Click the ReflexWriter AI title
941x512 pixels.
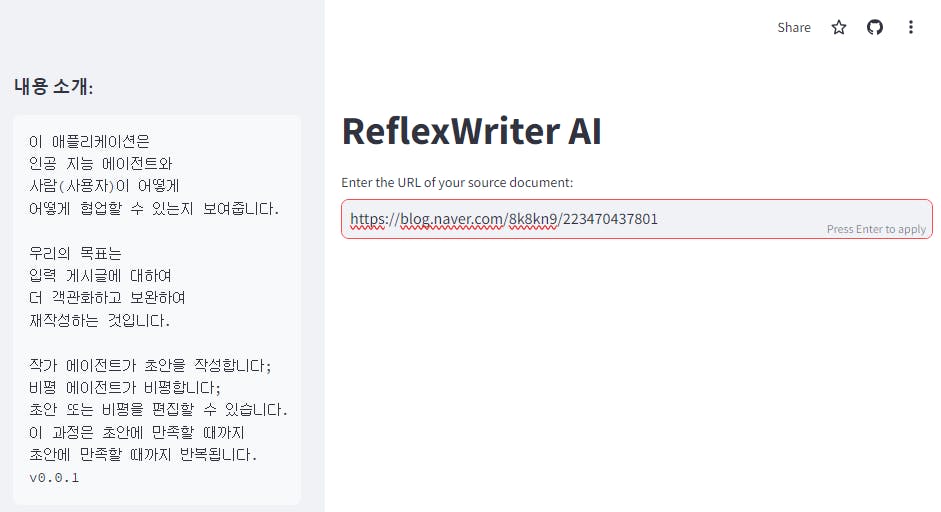[x=471, y=131]
